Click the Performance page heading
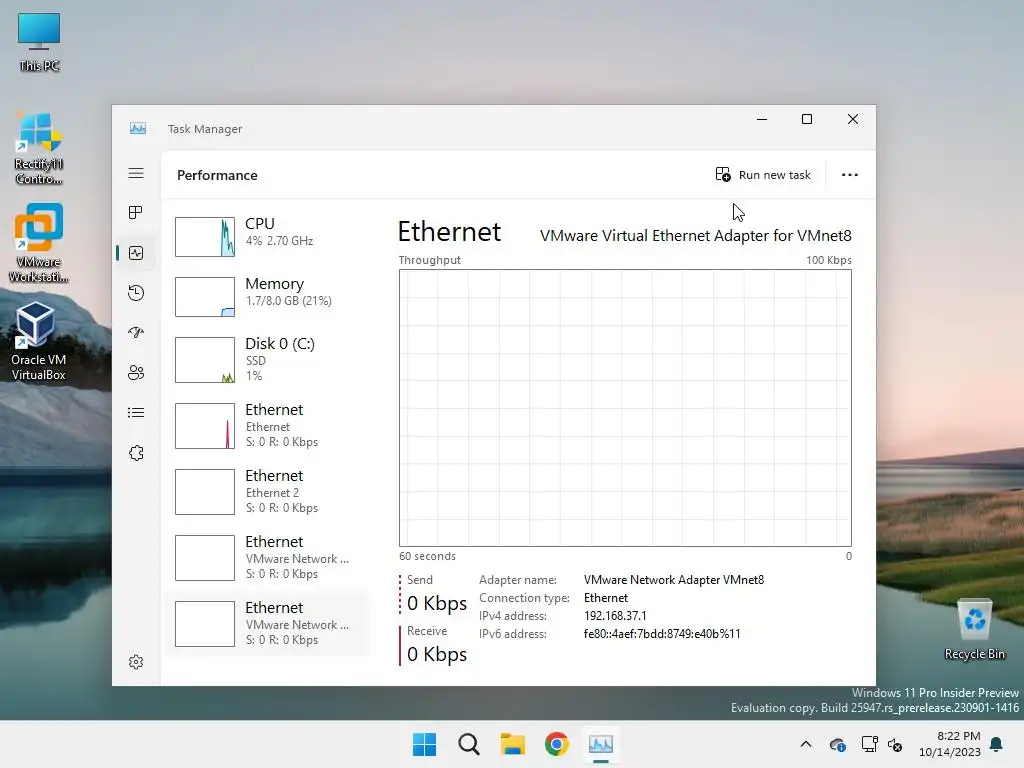The width and height of the screenshot is (1024, 768). (217, 175)
